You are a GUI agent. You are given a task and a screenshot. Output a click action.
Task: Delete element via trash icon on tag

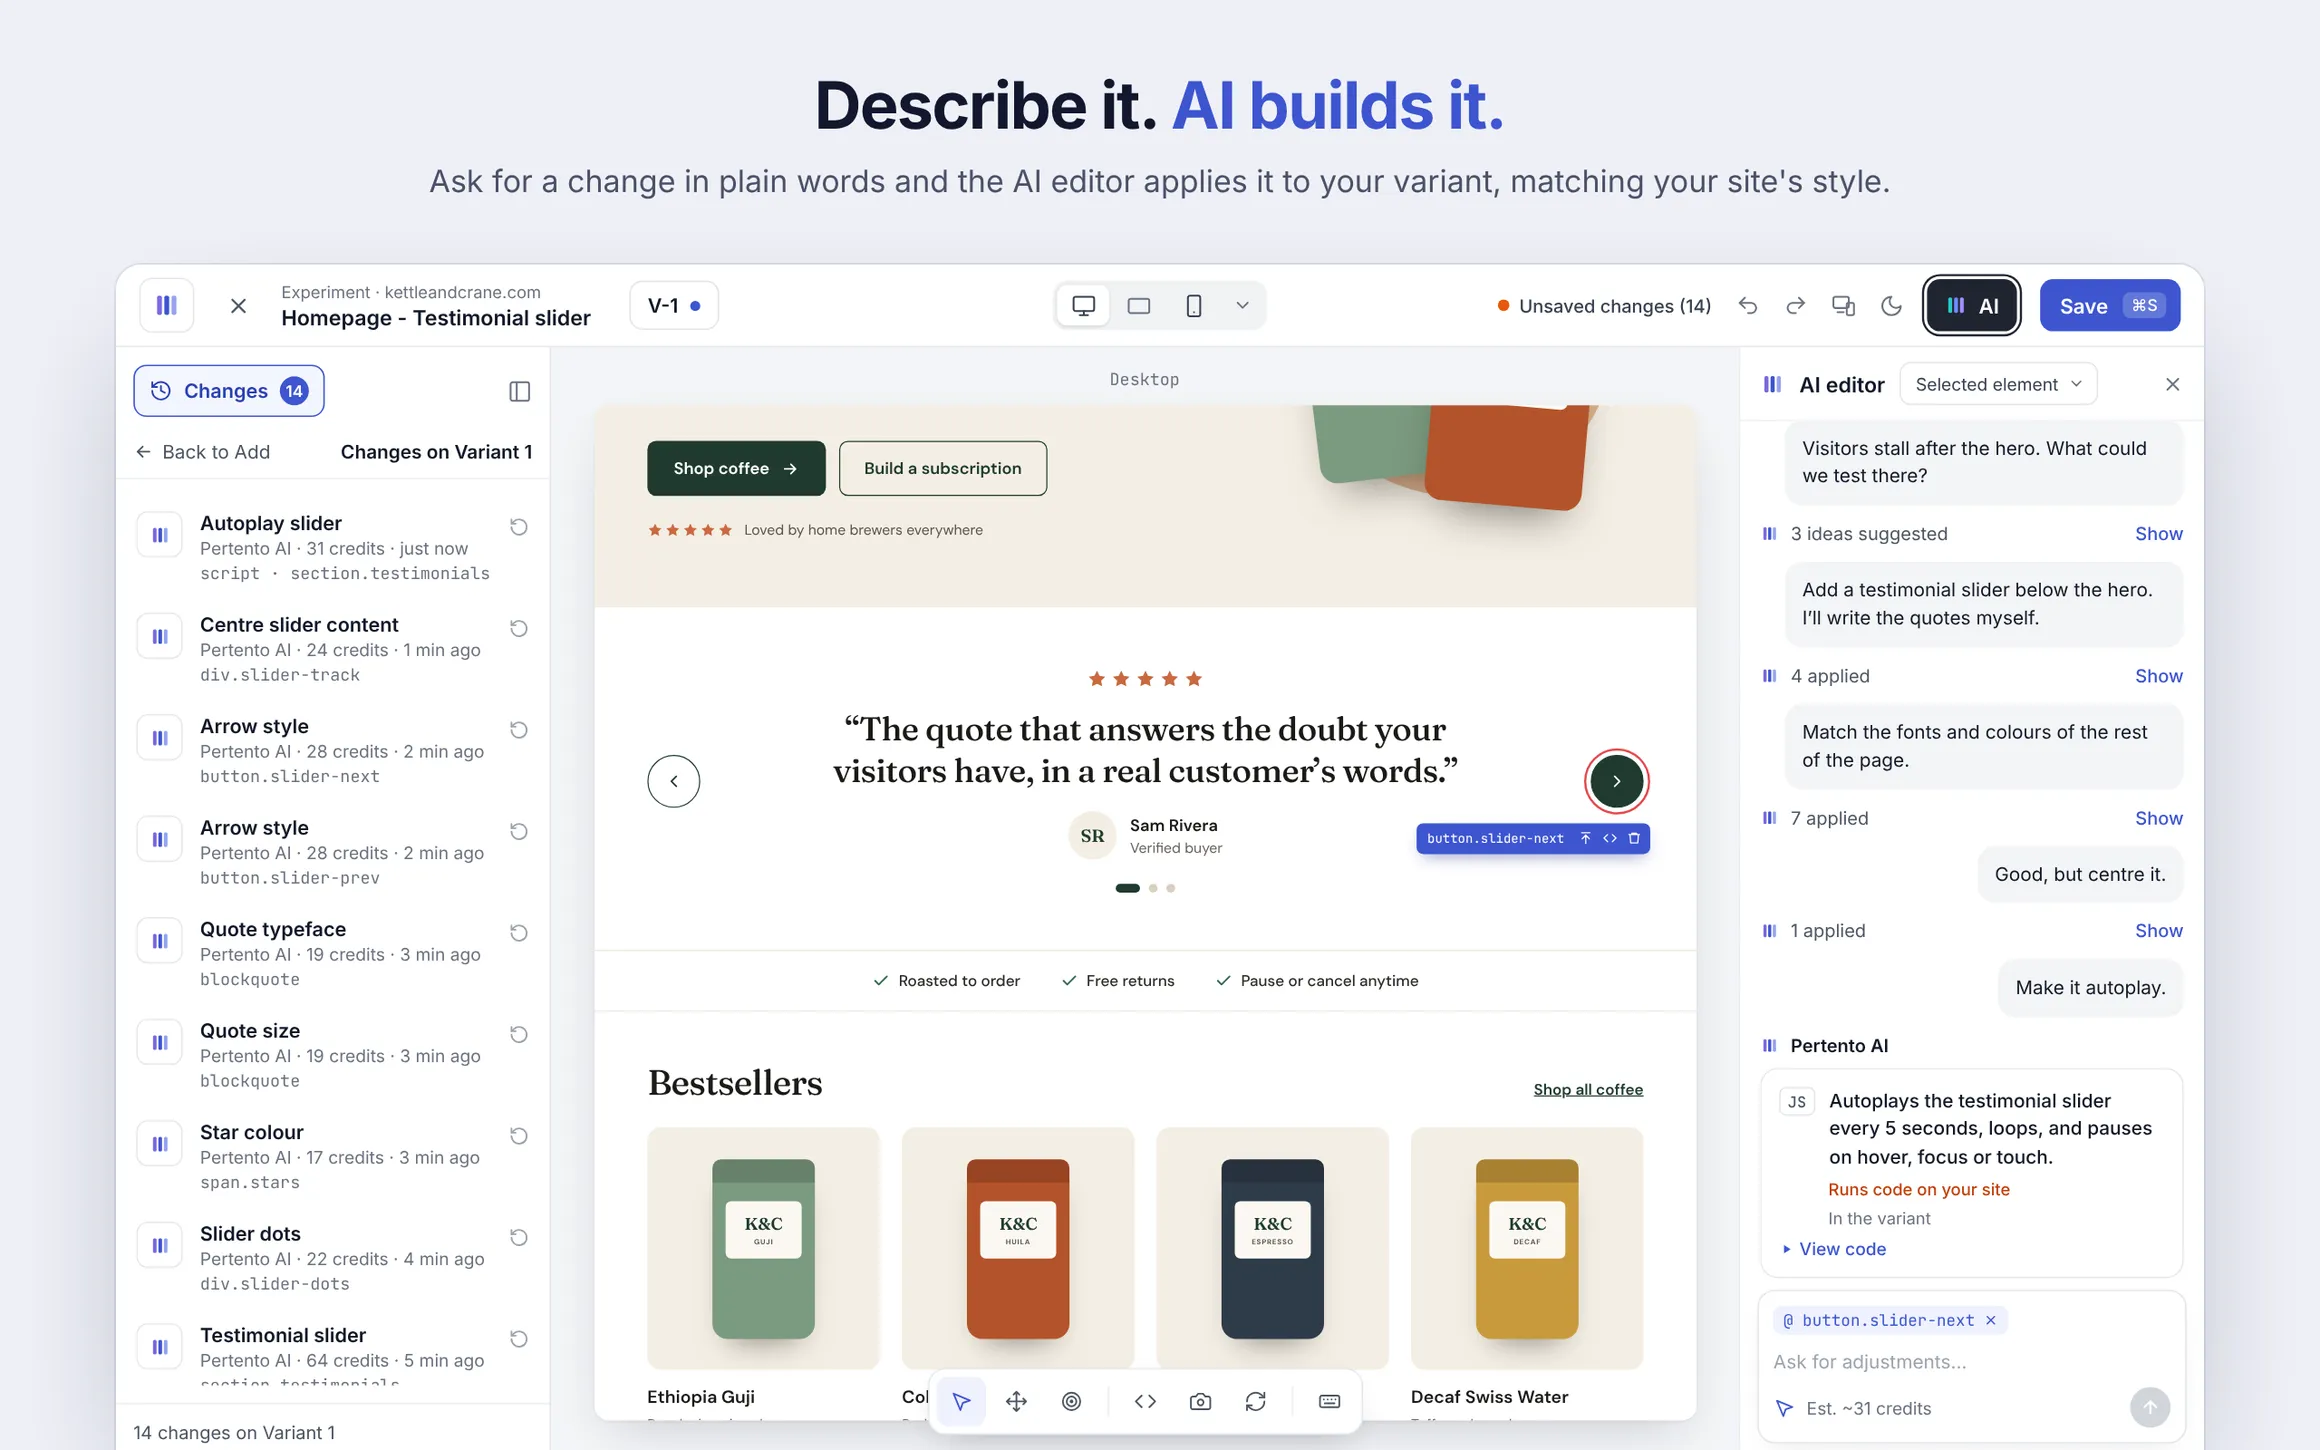click(x=1634, y=839)
